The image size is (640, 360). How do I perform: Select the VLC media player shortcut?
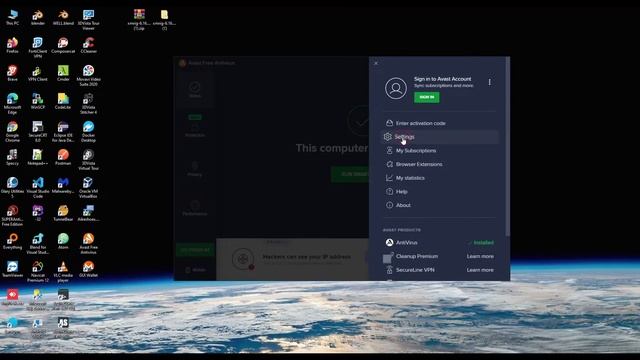tap(63, 271)
